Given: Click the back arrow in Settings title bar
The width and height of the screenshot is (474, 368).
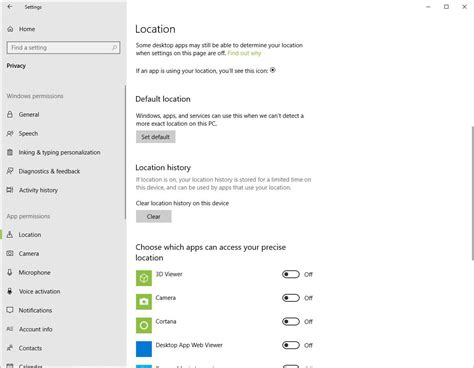Looking at the screenshot, I should (x=10, y=7).
